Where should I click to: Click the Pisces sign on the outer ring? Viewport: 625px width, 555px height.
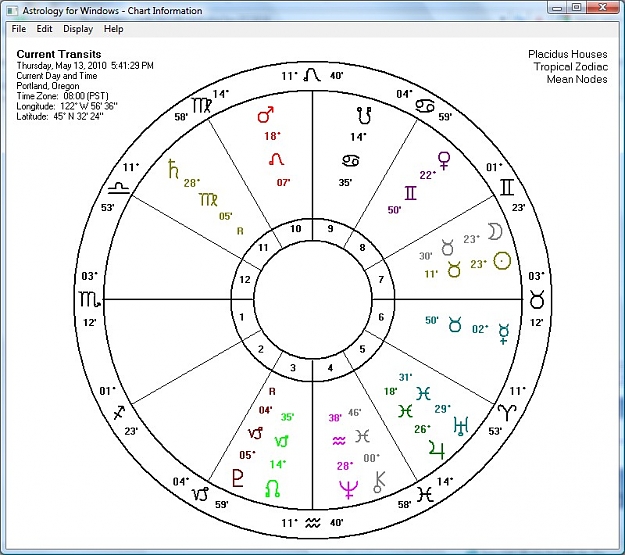pos(425,495)
